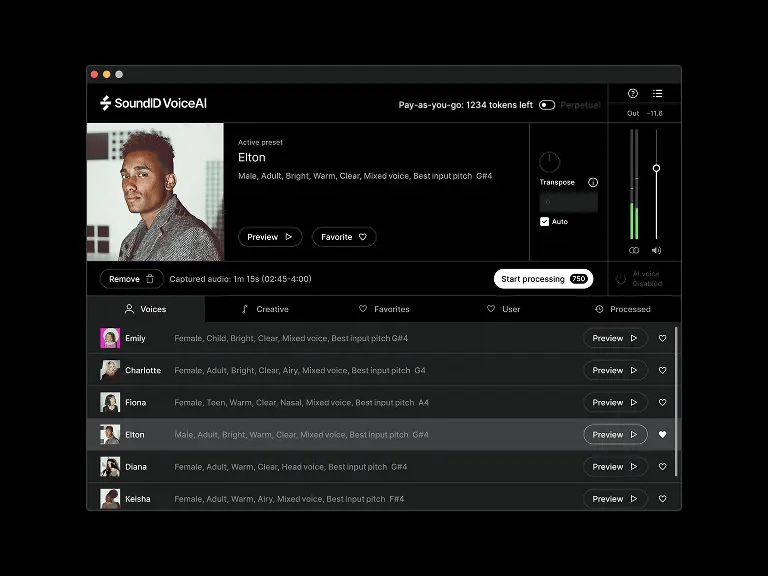
Task: Click the stereo link icon under meters
Action: [634, 250]
